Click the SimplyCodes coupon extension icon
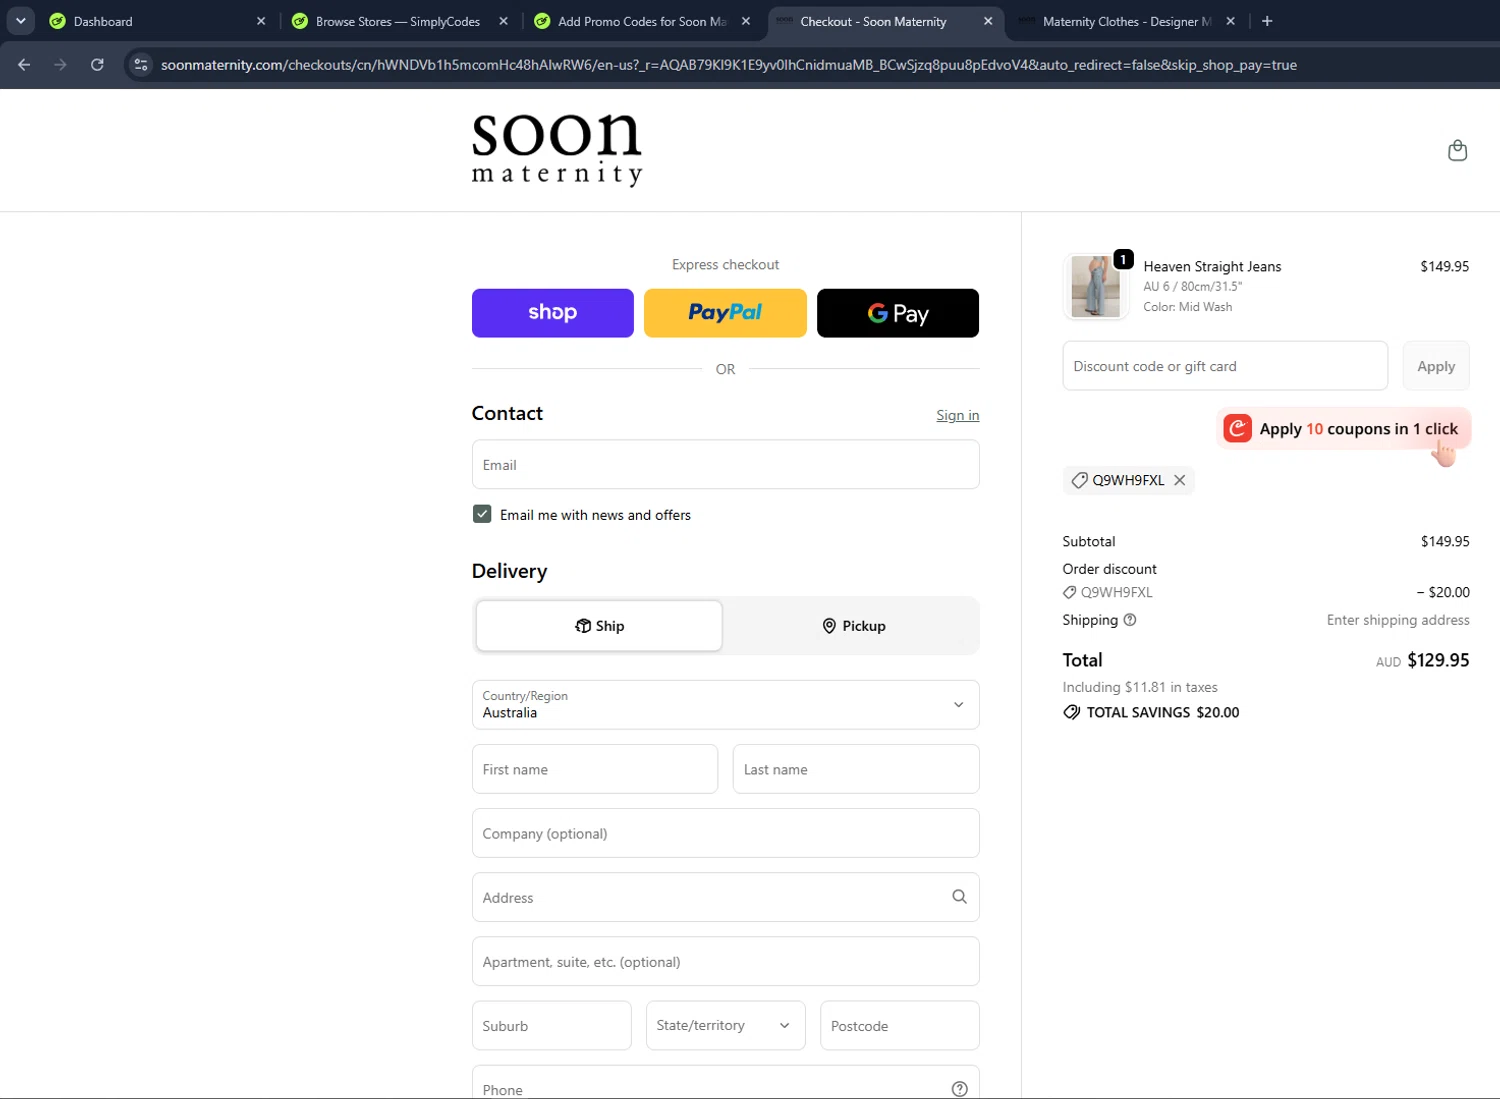 (1237, 429)
